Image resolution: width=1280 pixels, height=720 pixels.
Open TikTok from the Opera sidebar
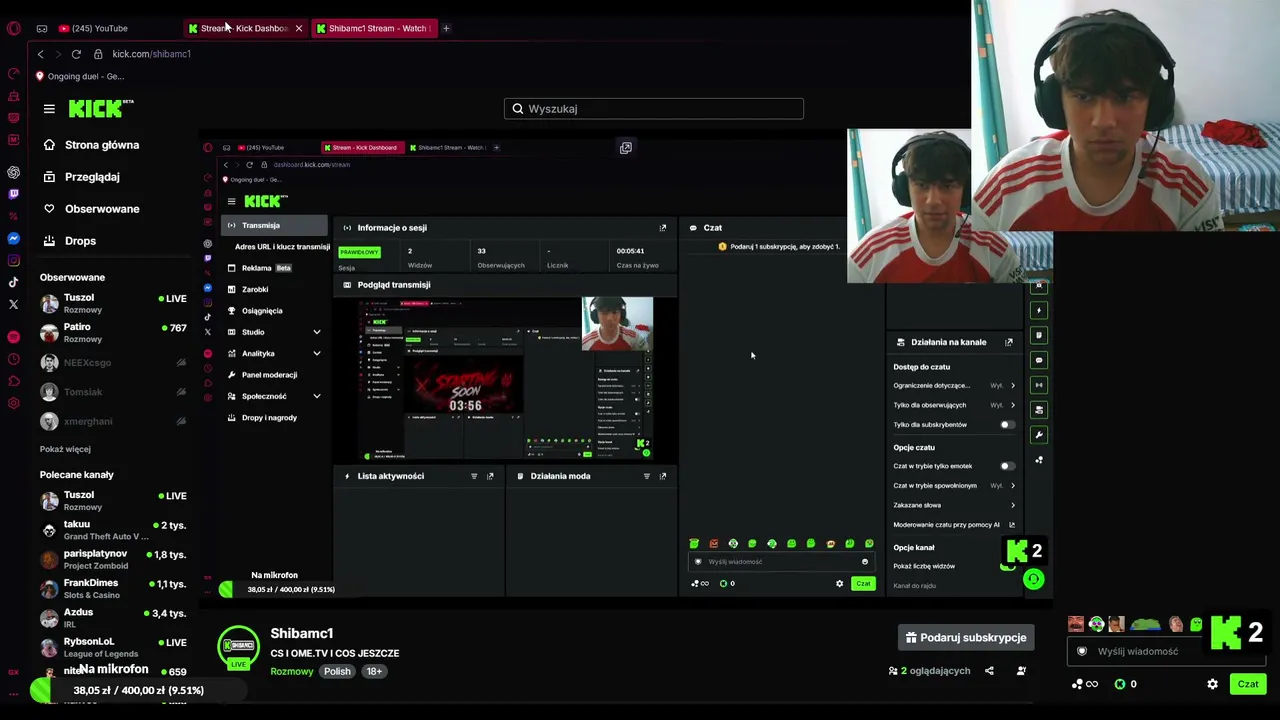14,282
